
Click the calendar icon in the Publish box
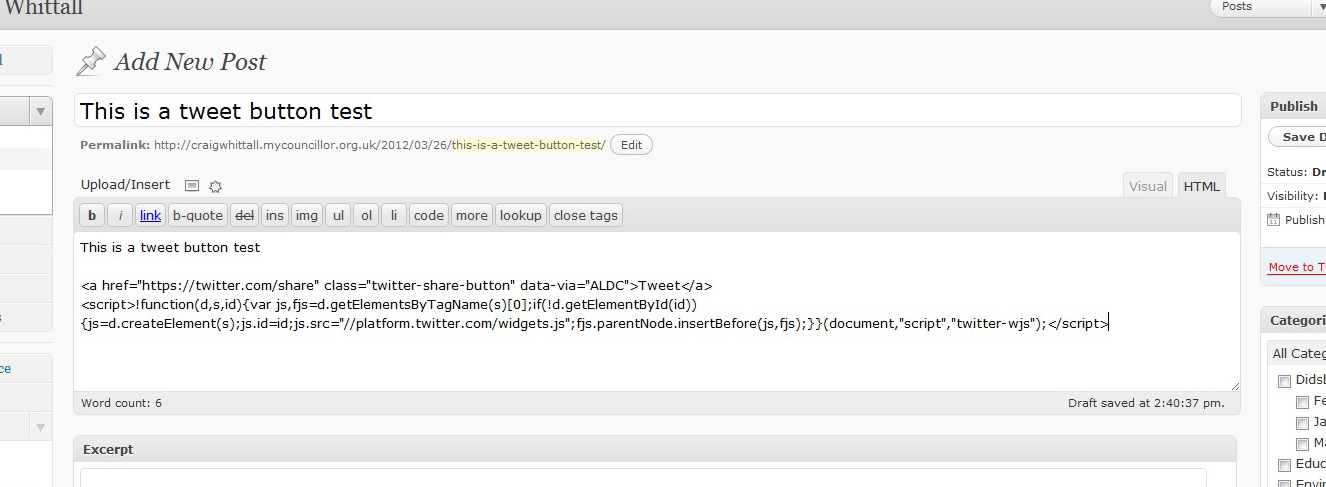[1273, 220]
